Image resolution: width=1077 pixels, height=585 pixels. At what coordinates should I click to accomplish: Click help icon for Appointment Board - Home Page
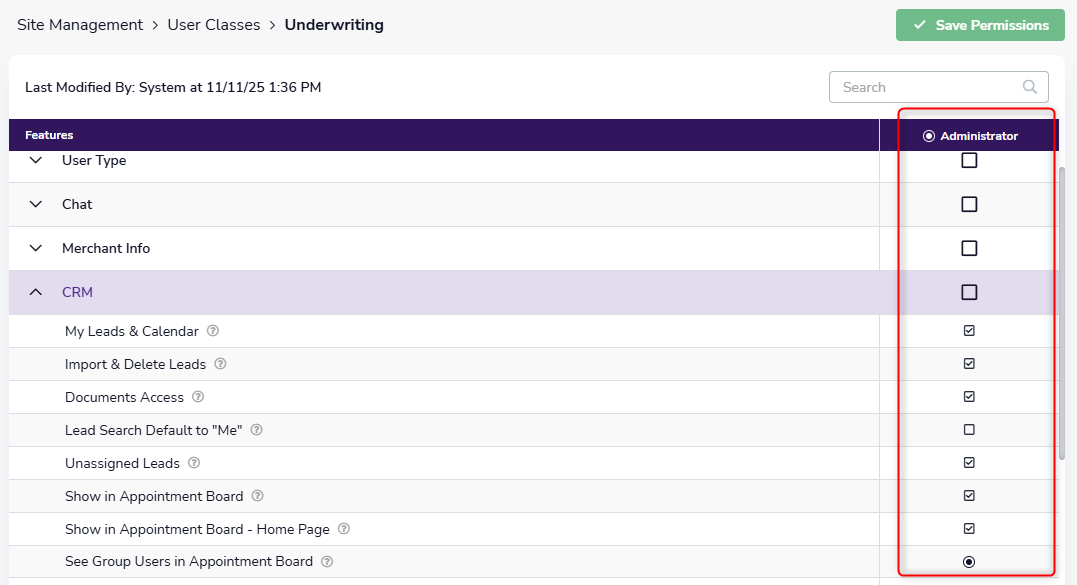(x=343, y=529)
